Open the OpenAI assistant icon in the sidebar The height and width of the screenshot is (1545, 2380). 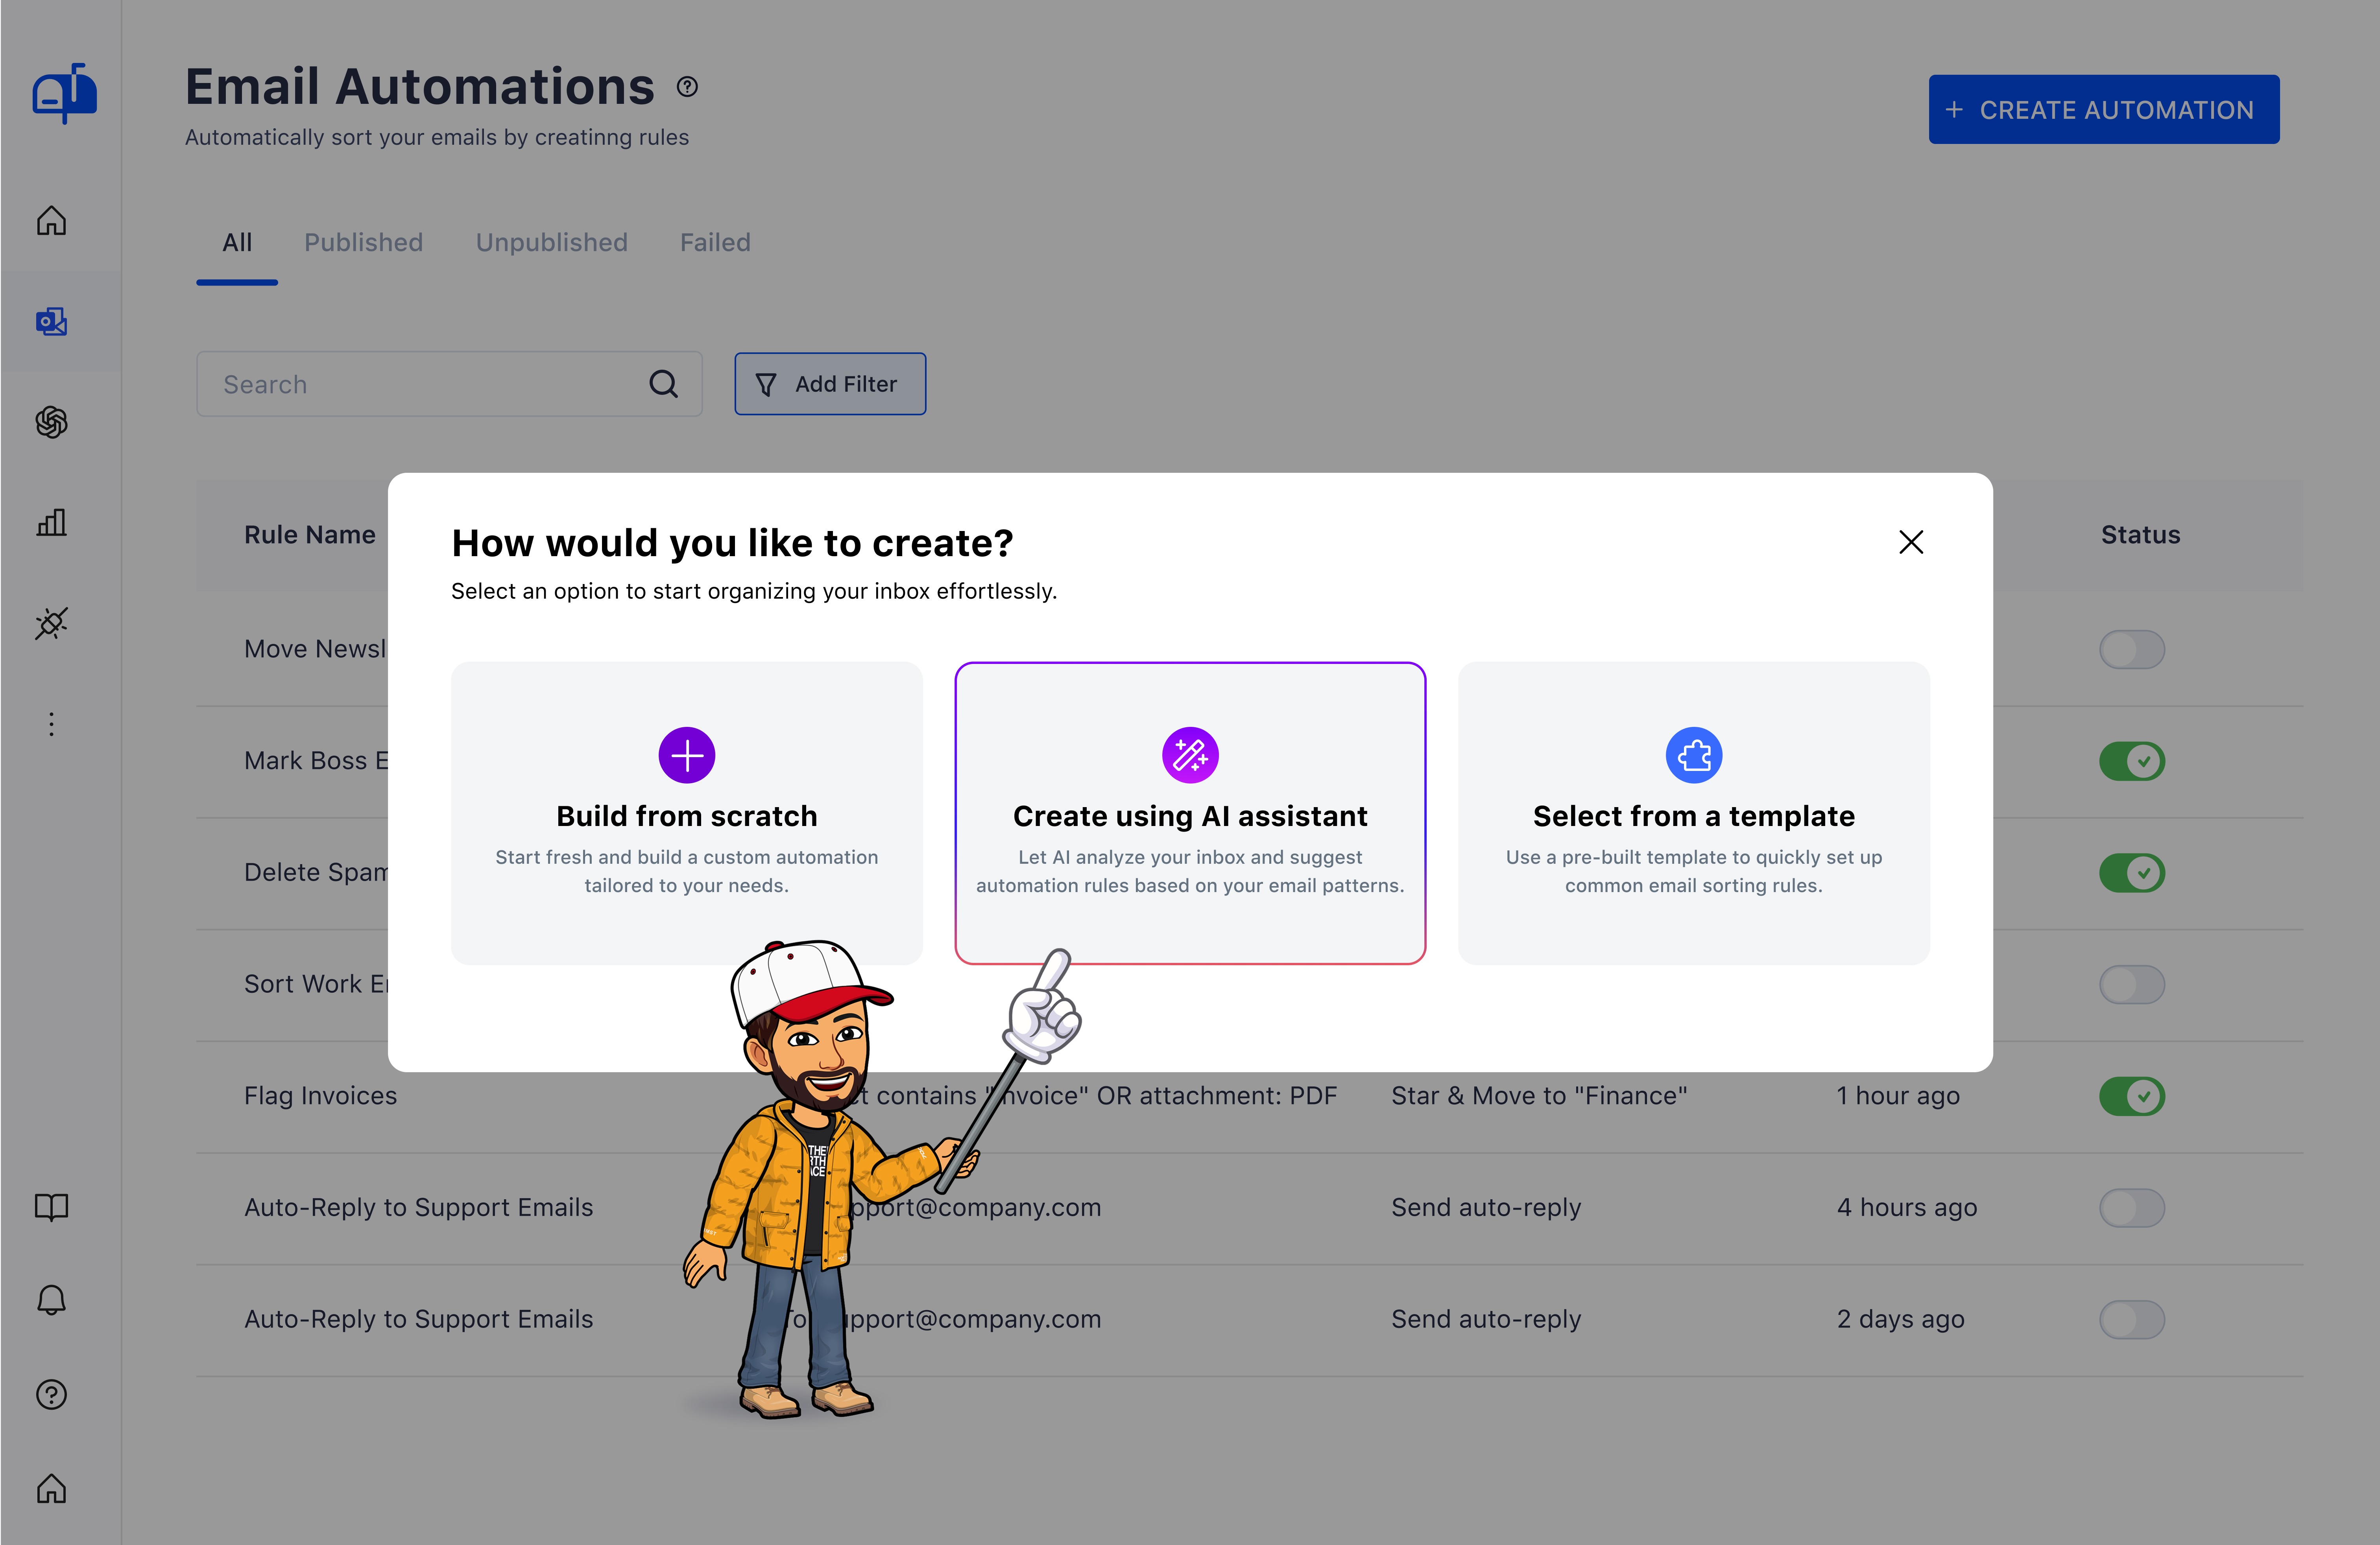[x=52, y=422]
